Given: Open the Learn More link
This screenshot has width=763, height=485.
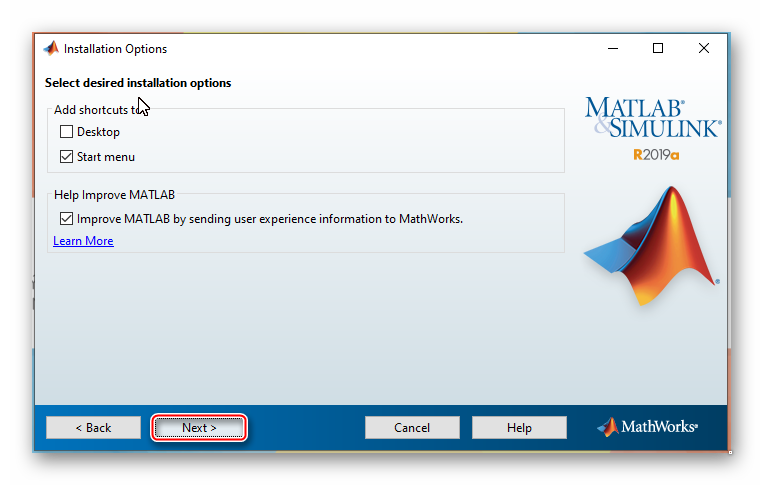Looking at the screenshot, I should (83, 241).
